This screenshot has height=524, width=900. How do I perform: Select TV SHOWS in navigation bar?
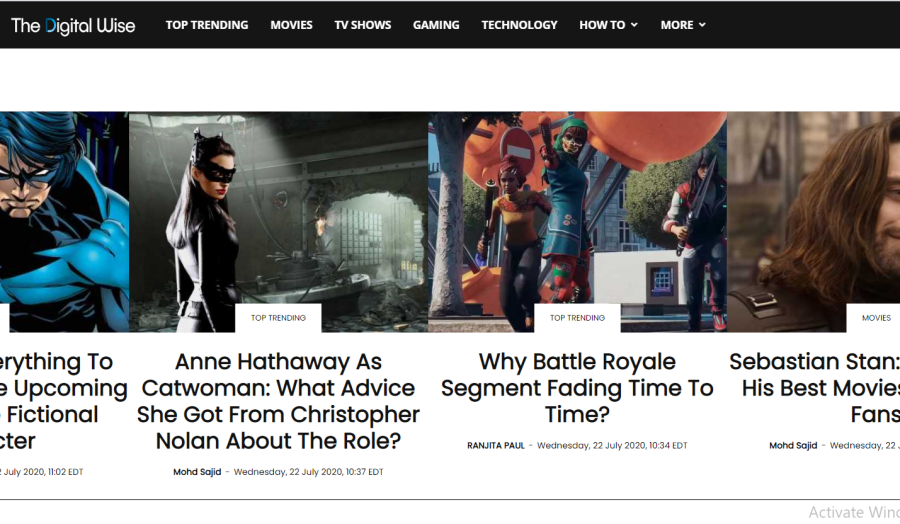(x=363, y=25)
